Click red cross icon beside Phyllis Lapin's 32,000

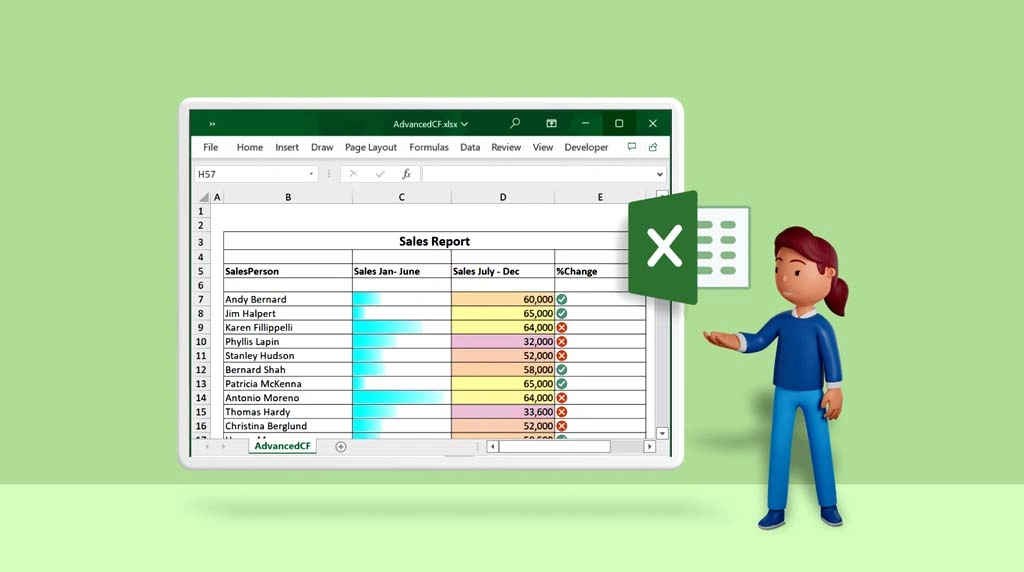562,342
